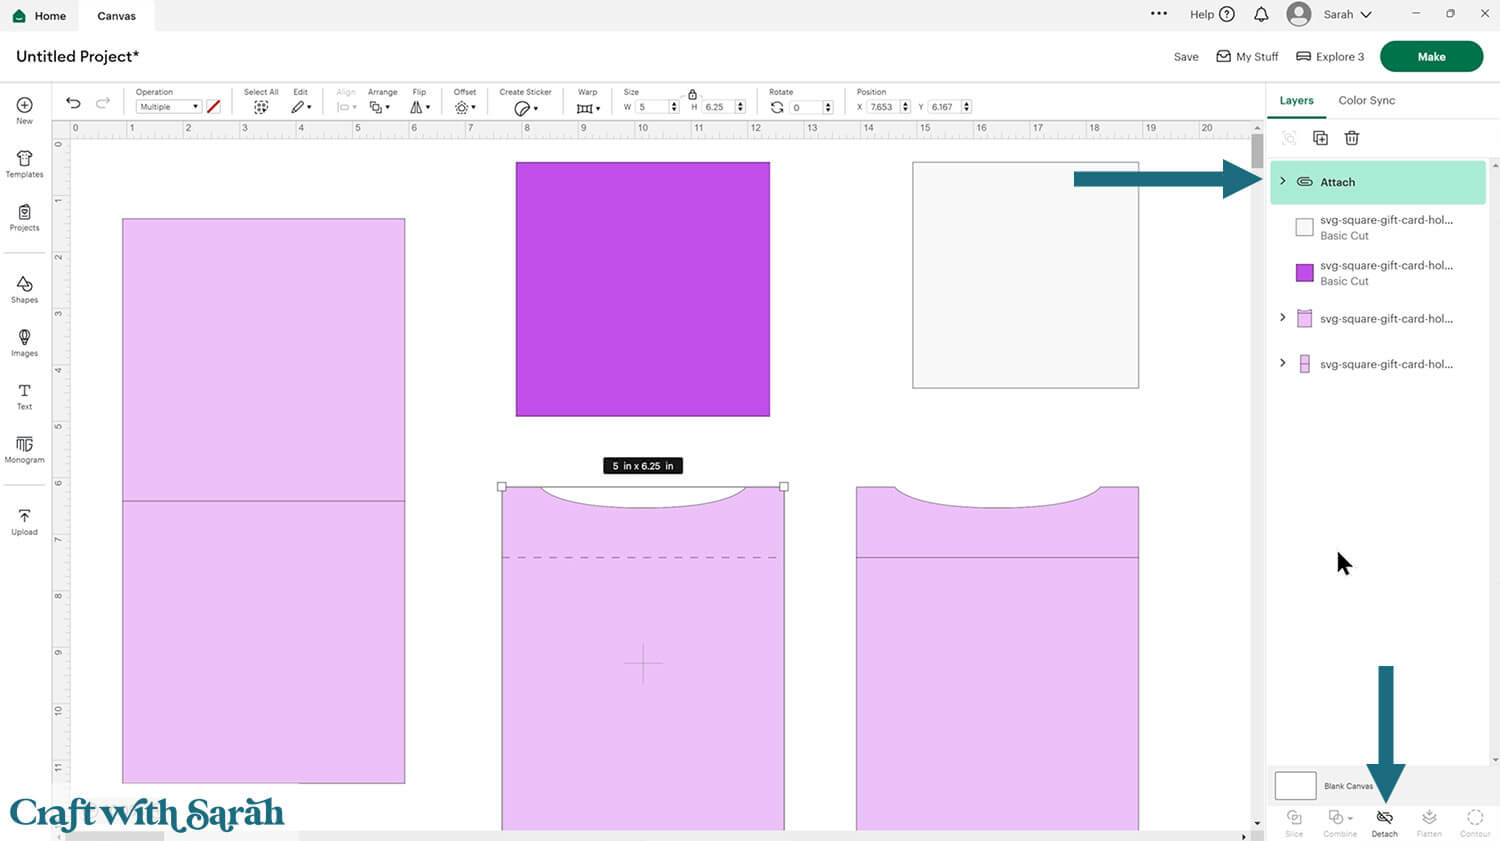Open the Operation dropdown set to Multiple
Viewport: 1500px width, 841px height.
coord(168,107)
